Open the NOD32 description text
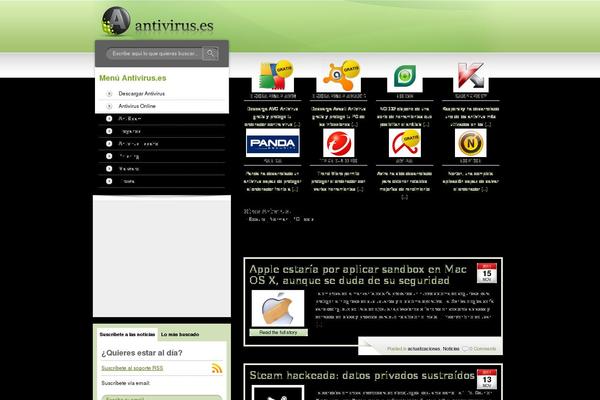This screenshot has height=400, width=600. coord(405,116)
